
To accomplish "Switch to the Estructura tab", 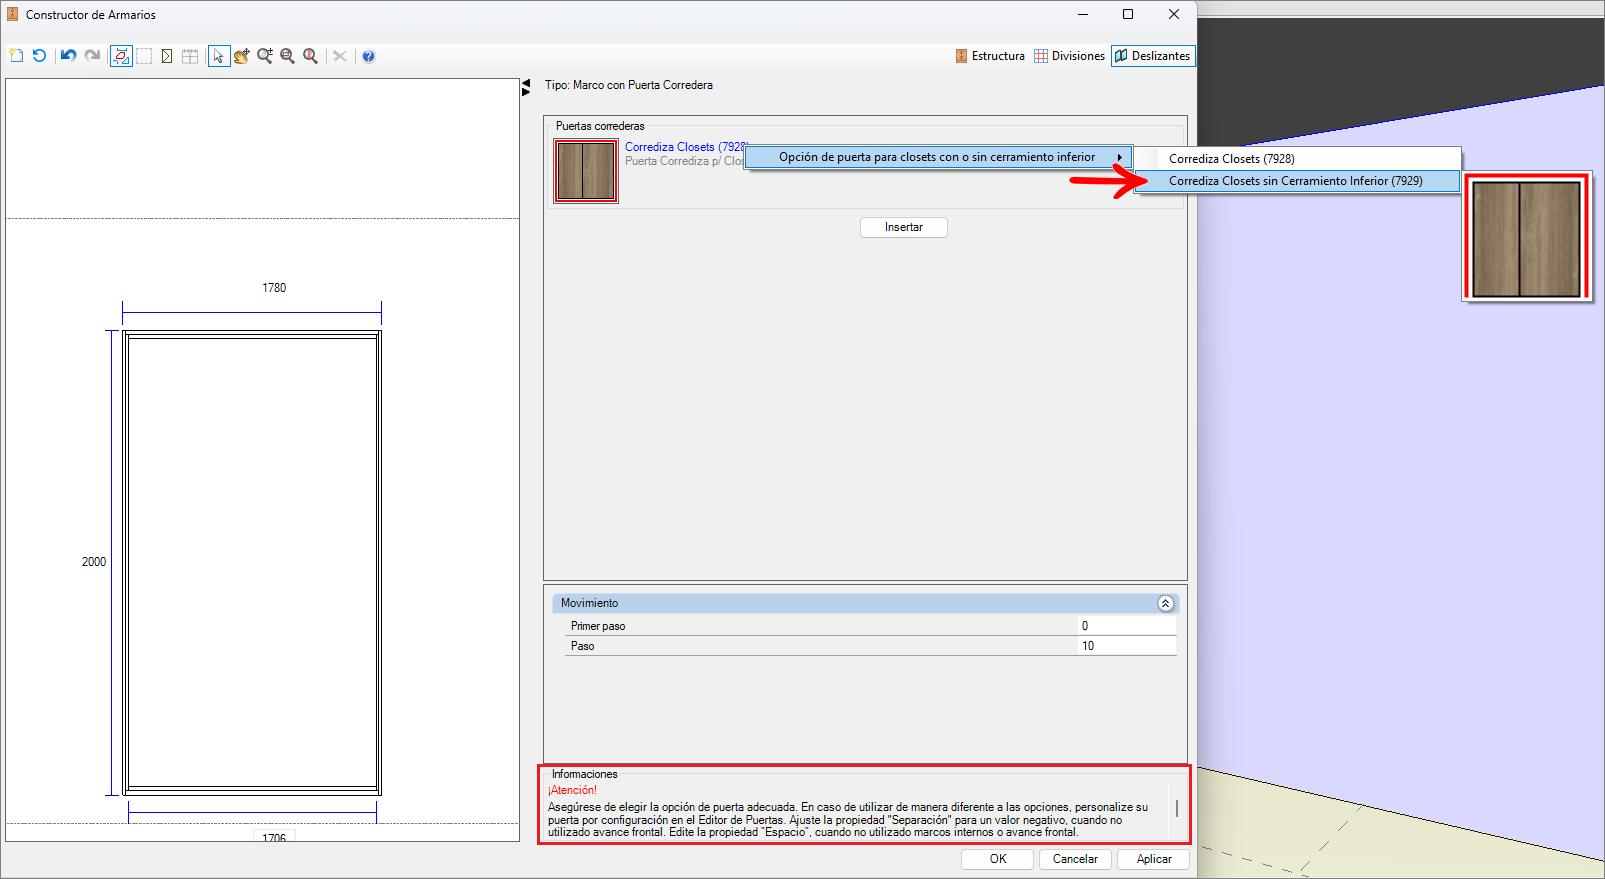I will coord(990,56).
